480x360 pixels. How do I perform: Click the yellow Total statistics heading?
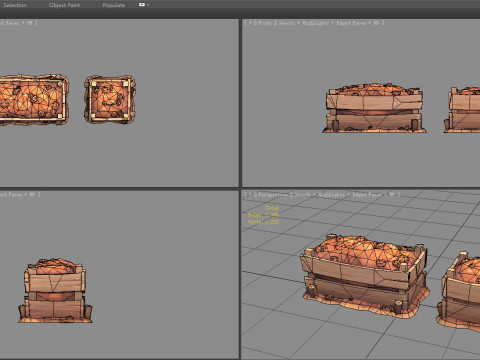(272, 208)
